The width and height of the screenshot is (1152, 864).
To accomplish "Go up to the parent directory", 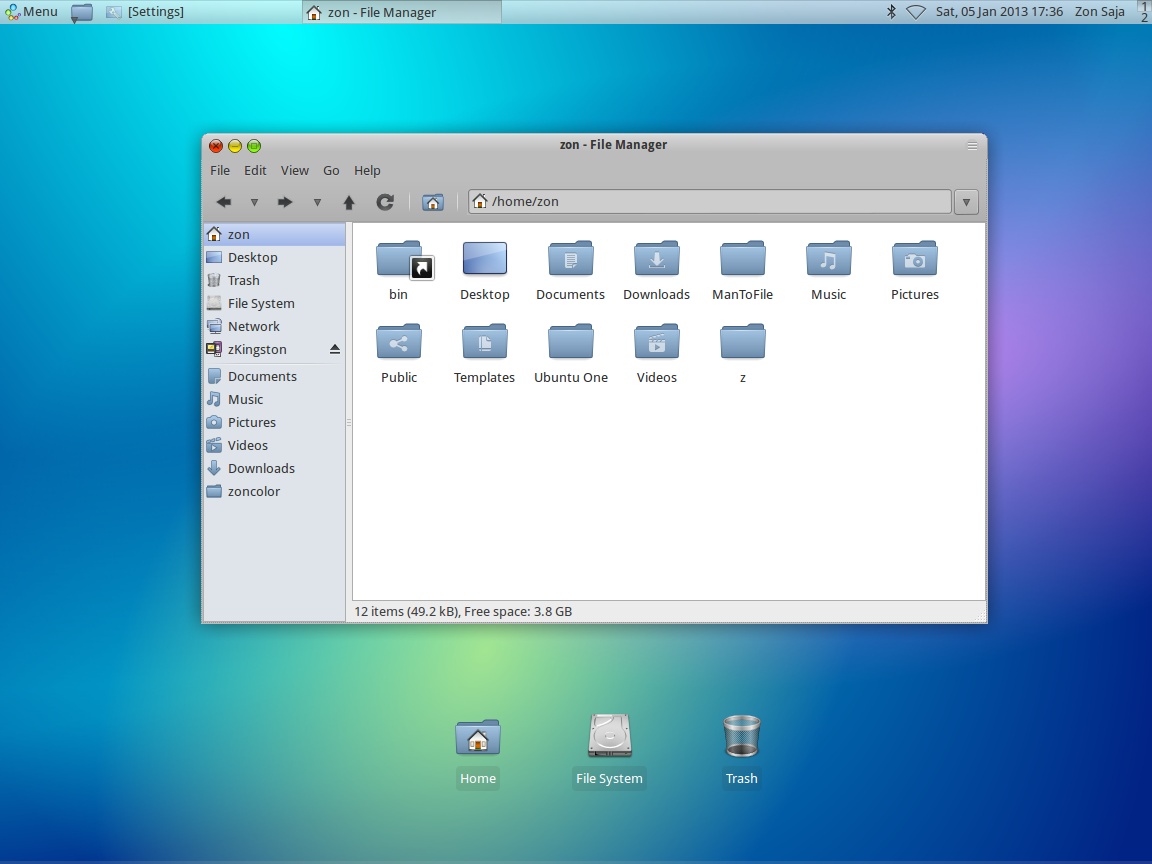I will tap(349, 201).
